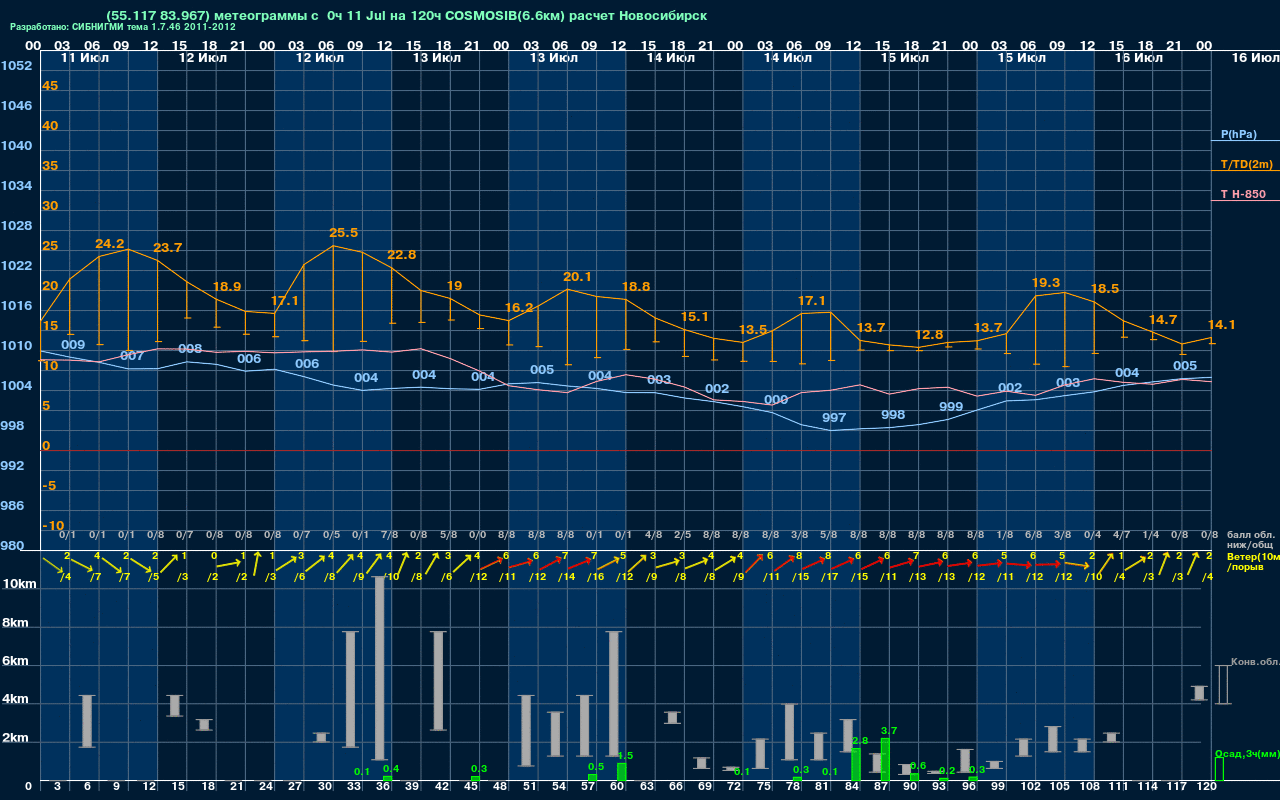Click the 19.3 temperature label
This screenshot has height=800, width=1280.
pos(1046,283)
